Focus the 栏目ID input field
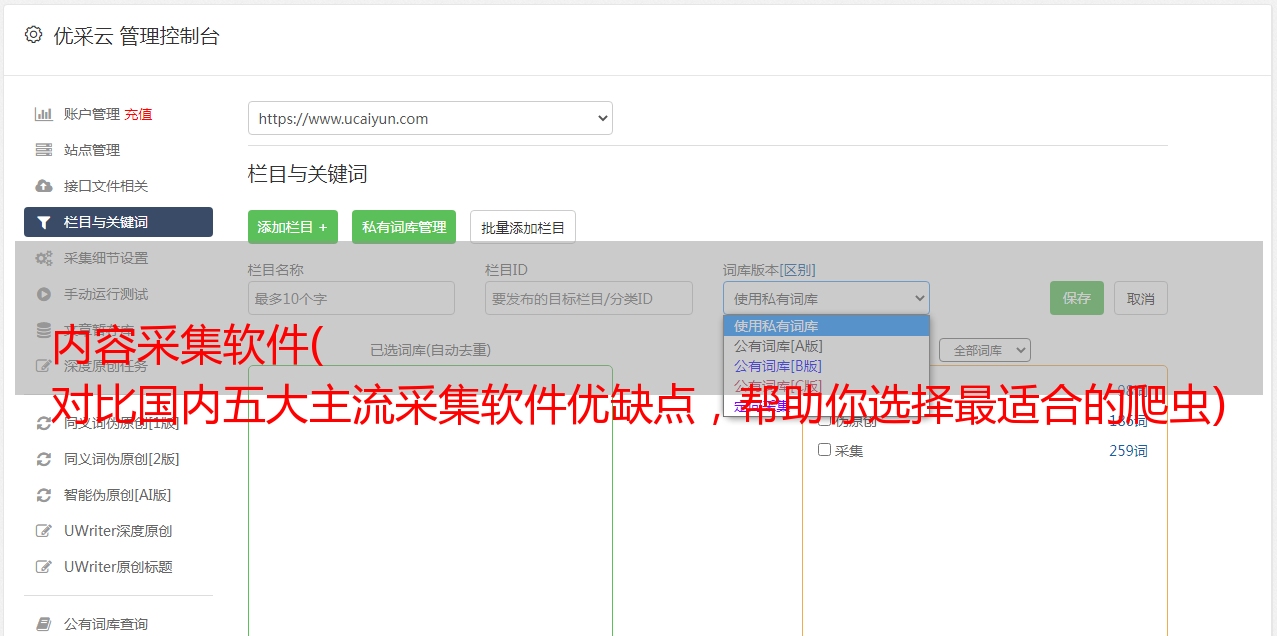 tap(589, 298)
